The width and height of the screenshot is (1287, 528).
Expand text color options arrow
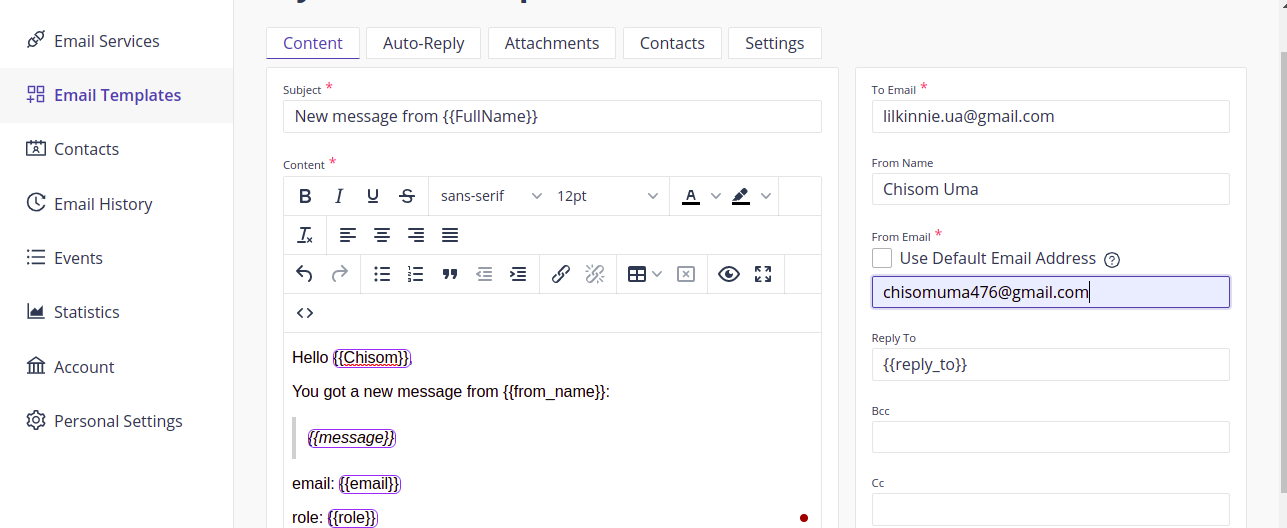pos(715,196)
